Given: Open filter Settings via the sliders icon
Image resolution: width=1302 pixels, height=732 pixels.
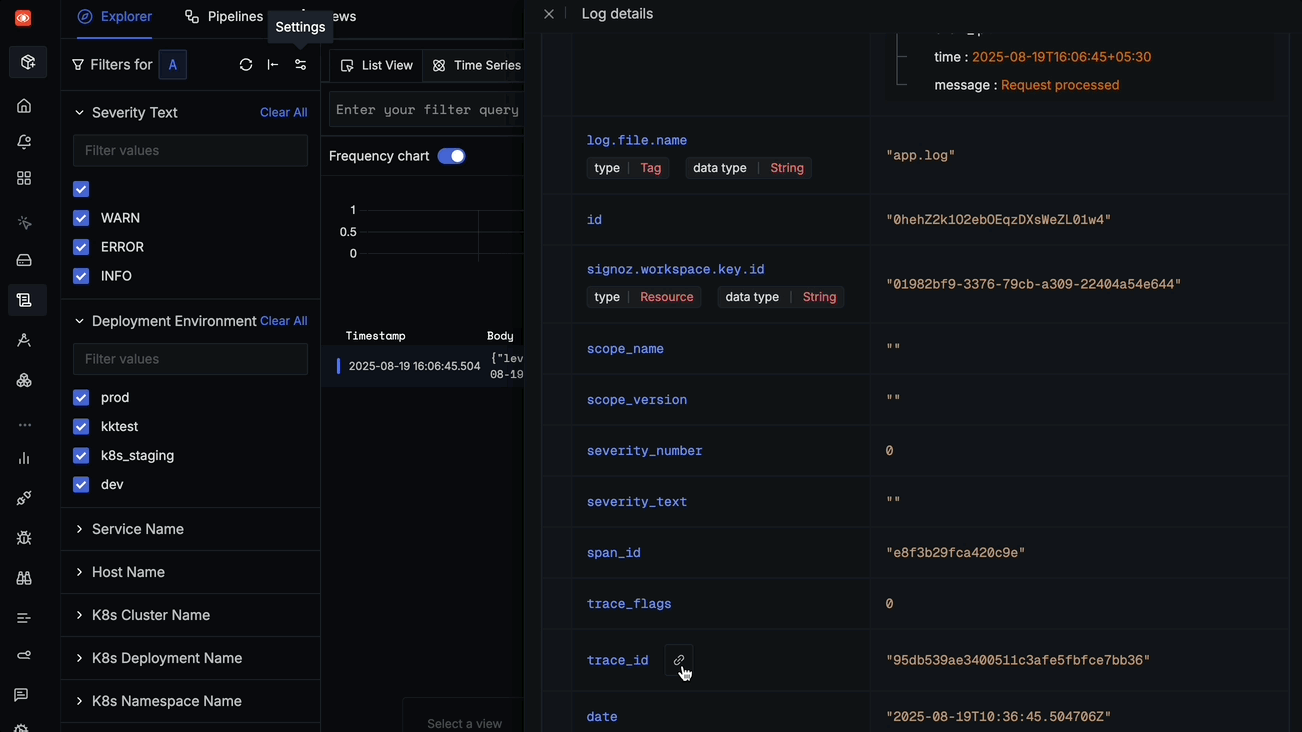Looking at the screenshot, I should click(300, 65).
